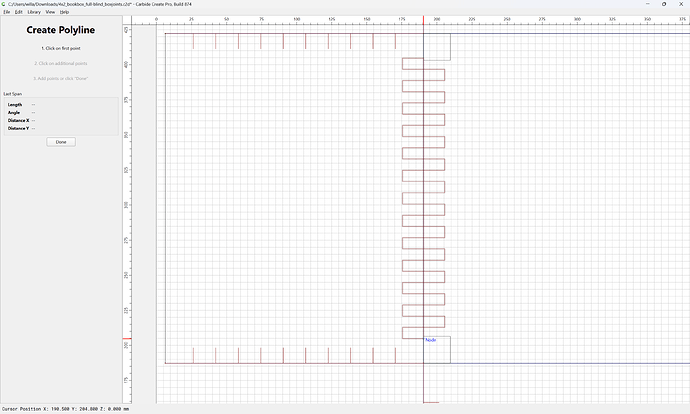Open the View menu
This screenshot has height=414, width=690.
[50, 12]
